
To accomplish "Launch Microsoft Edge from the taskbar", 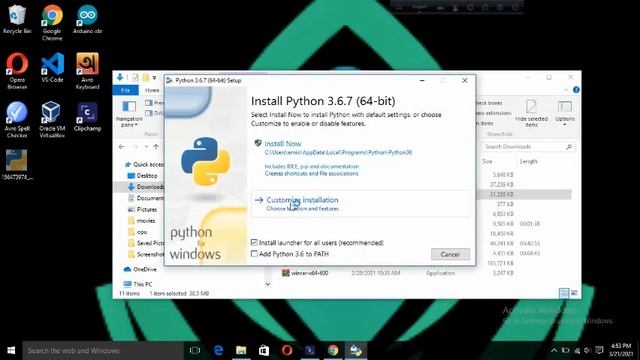I will tap(218, 350).
